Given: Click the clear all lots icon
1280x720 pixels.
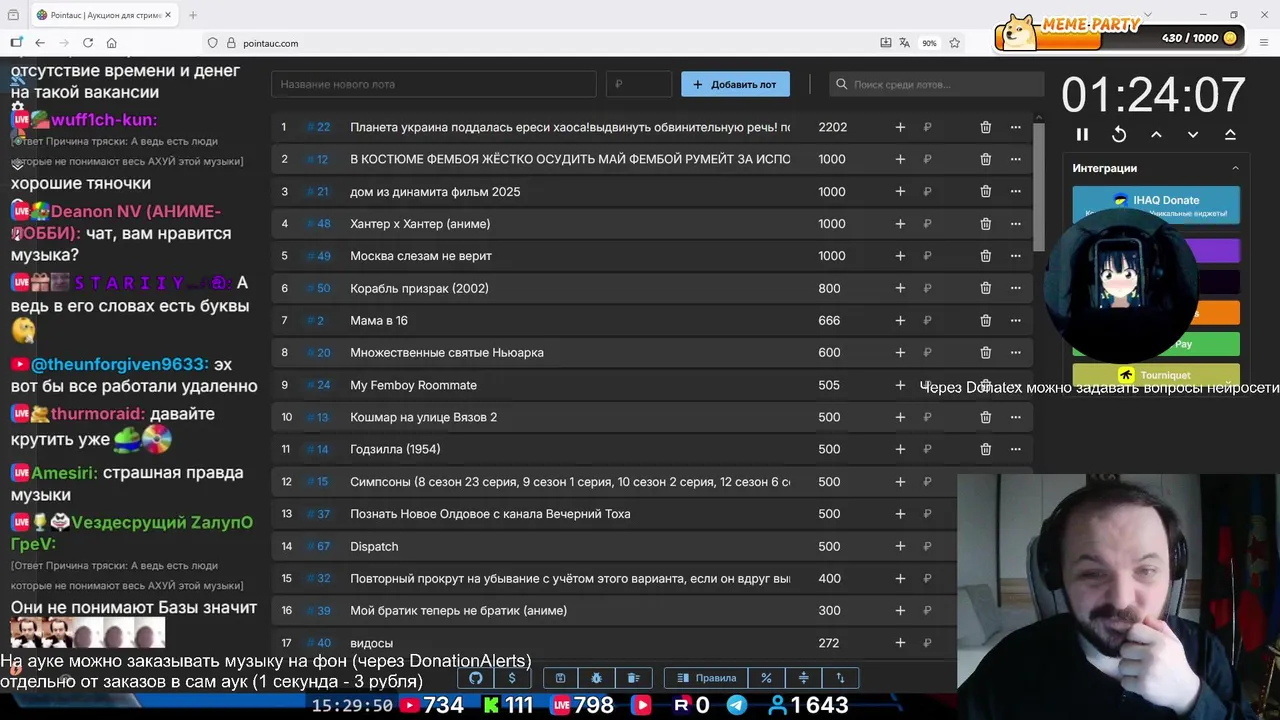Looking at the screenshot, I should pos(633,678).
